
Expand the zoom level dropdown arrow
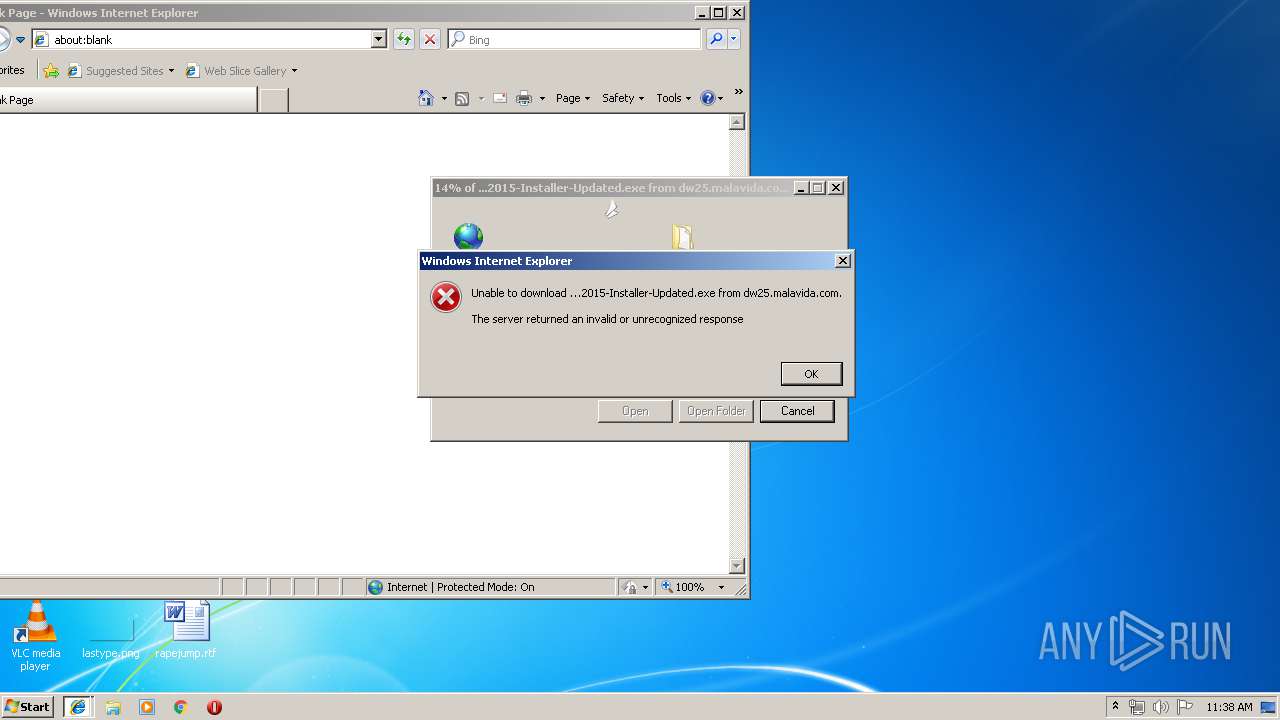coord(721,587)
